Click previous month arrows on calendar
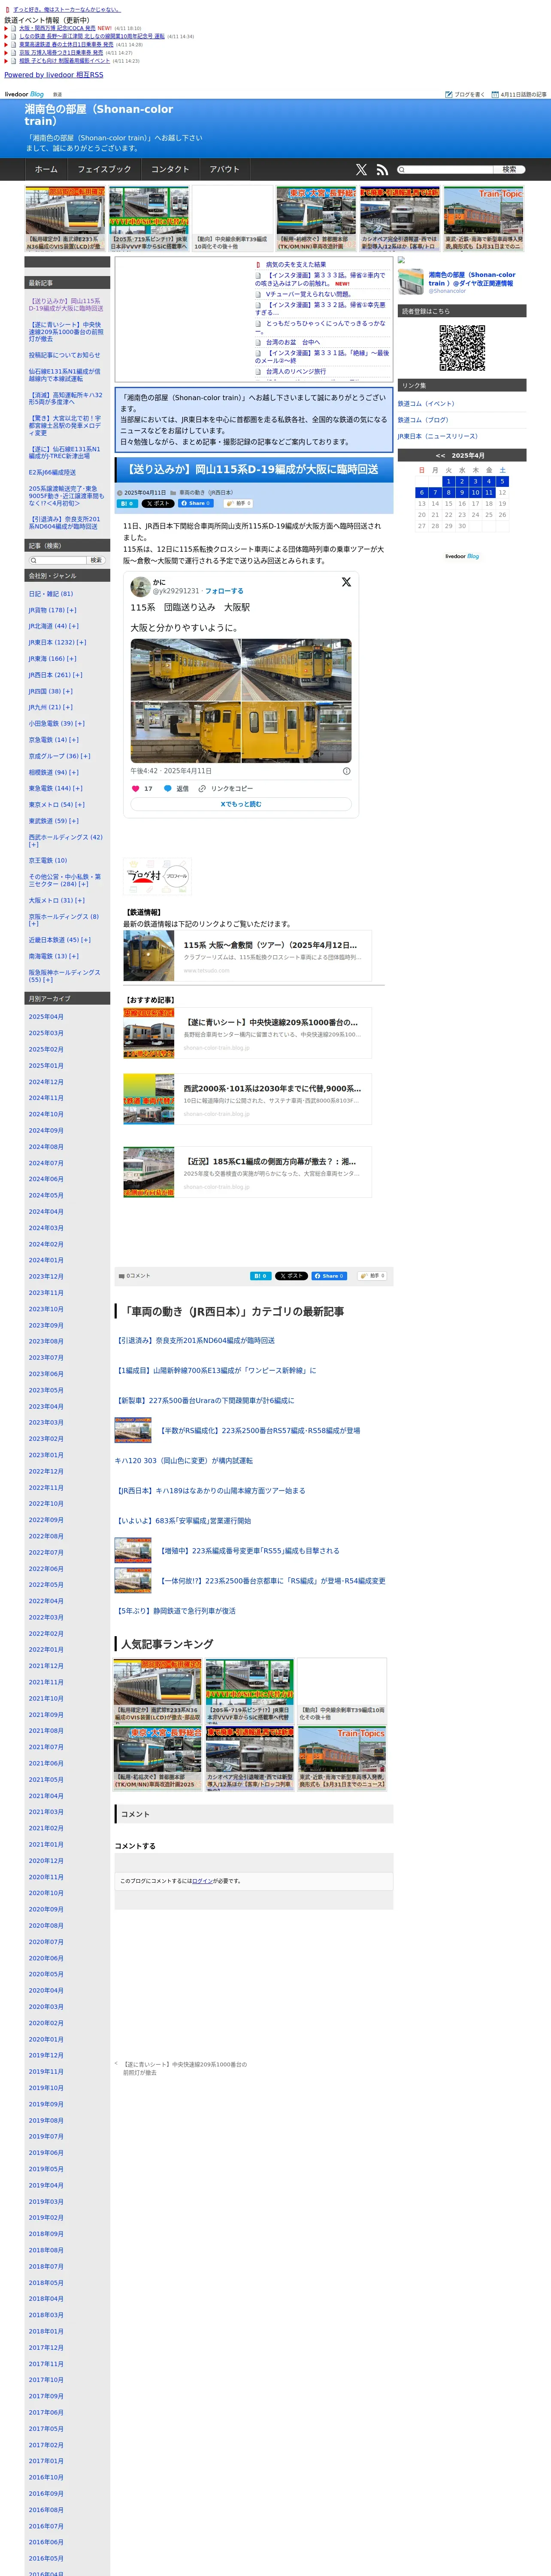Screen dimensions: 551x2576 pos(440,456)
